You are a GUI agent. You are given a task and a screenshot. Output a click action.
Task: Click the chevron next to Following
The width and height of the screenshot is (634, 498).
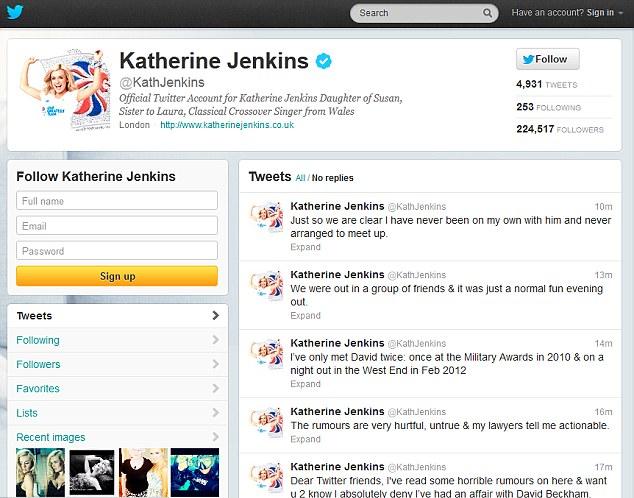(x=216, y=340)
